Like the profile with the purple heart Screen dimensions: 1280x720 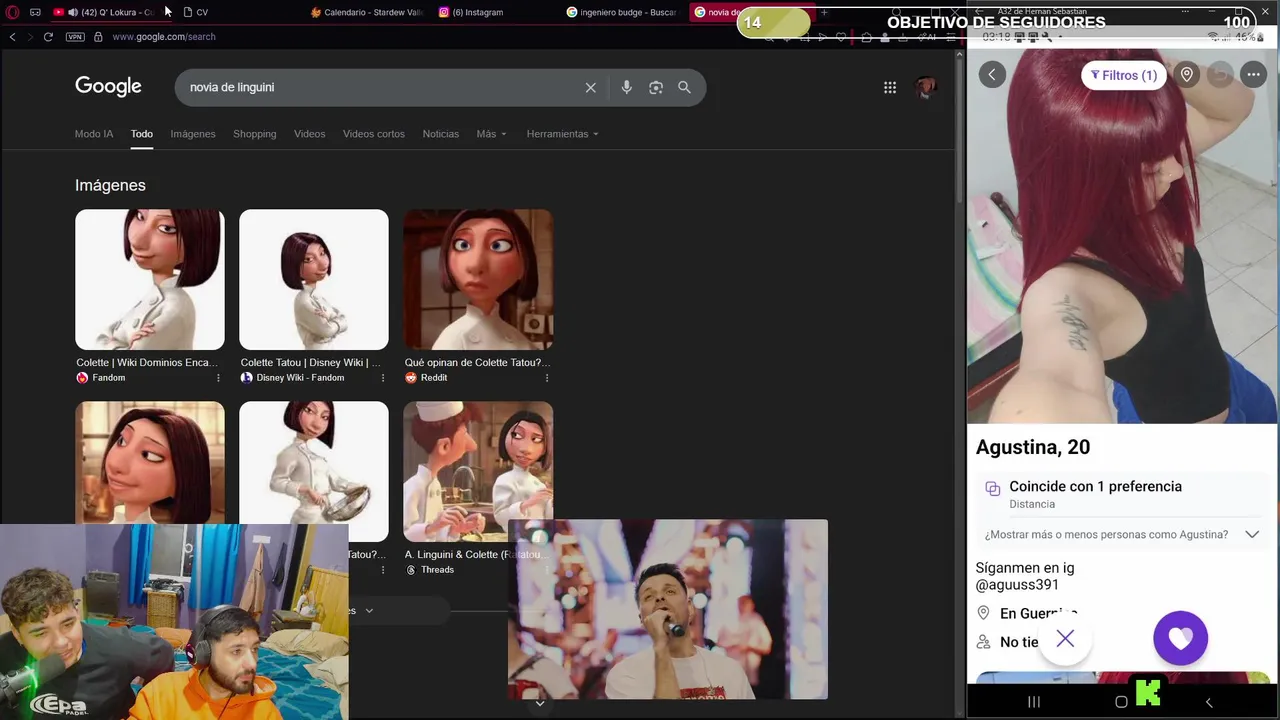(1181, 638)
